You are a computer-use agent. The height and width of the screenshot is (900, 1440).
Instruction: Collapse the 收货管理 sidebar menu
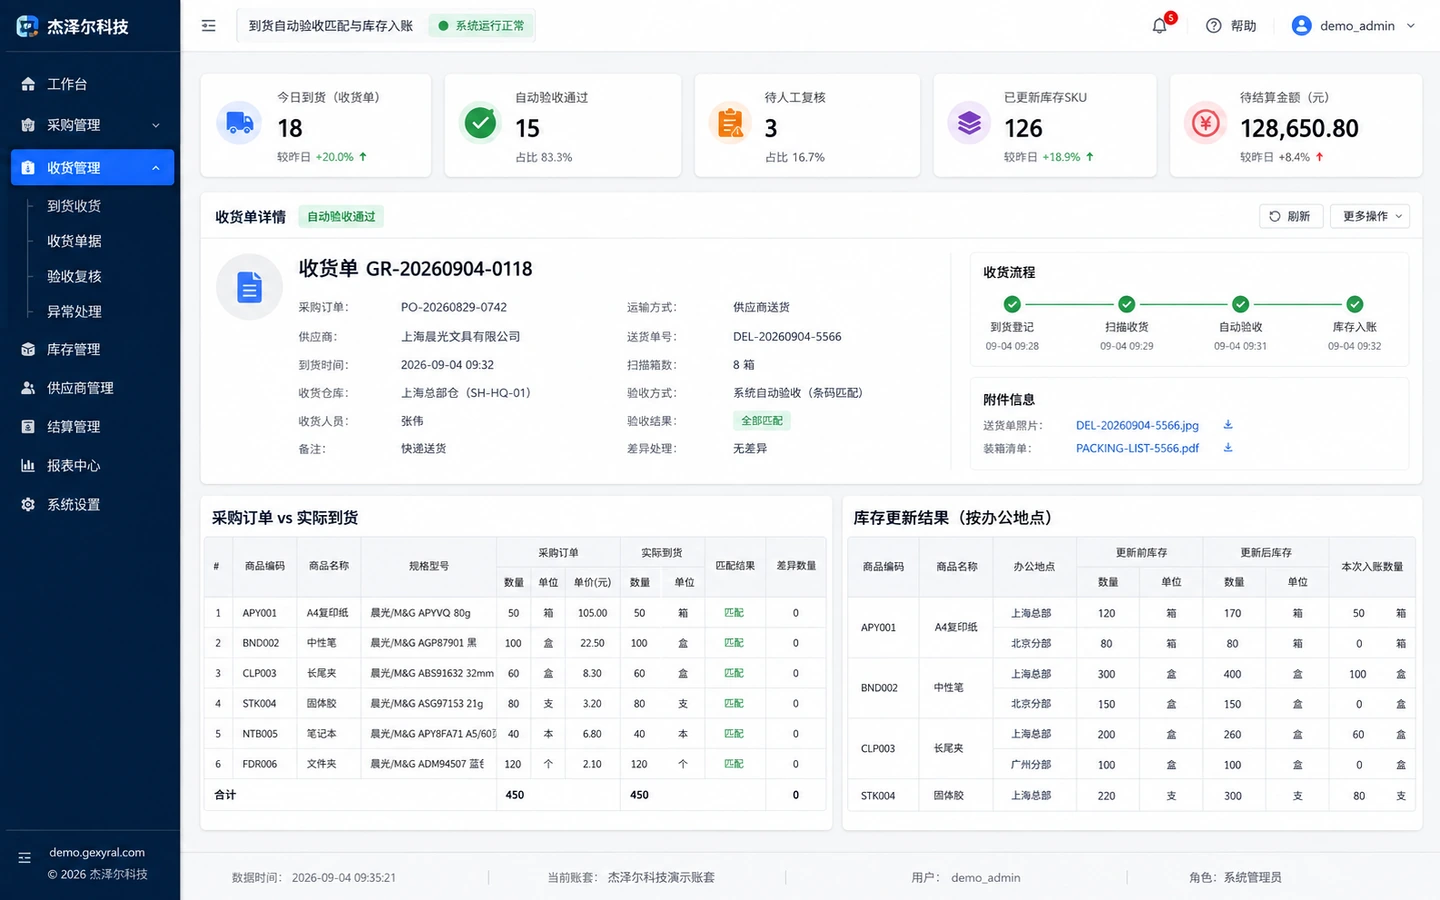92,168
